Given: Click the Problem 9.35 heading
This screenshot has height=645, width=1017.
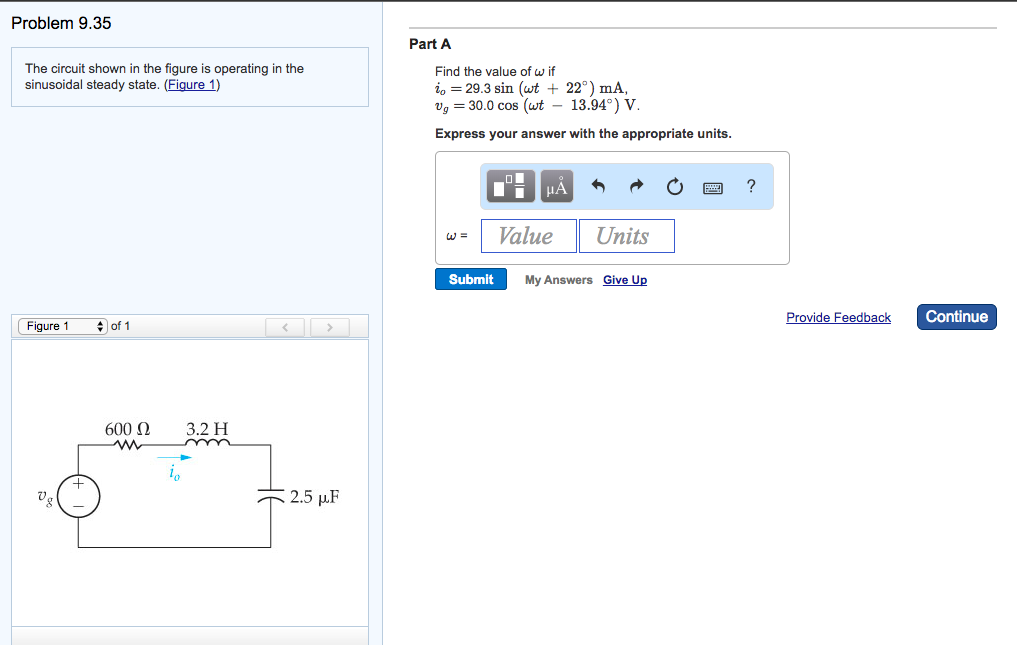Looking at the screenshot, I should [x=61, y=23].
